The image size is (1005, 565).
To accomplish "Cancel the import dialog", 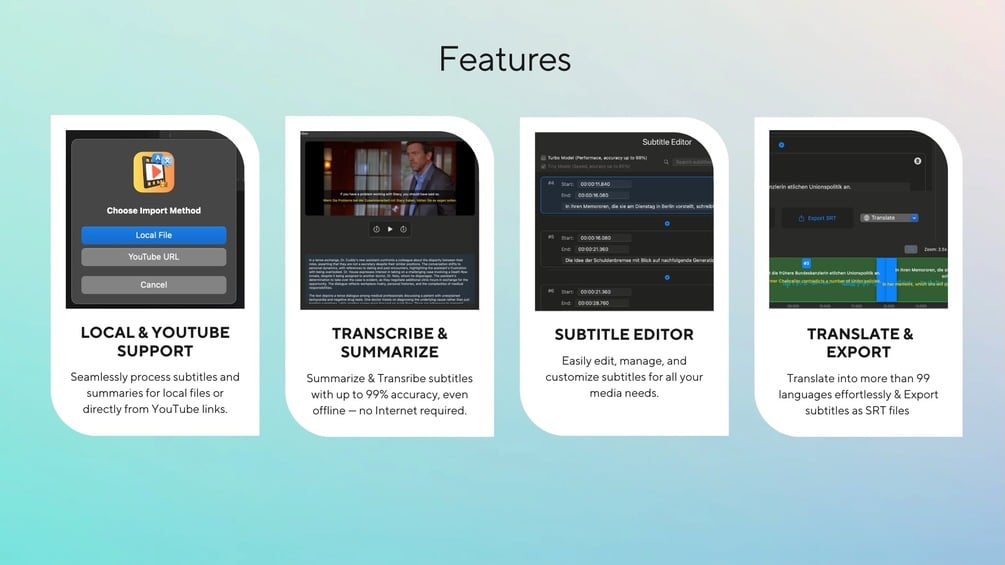I will point(154,285).
